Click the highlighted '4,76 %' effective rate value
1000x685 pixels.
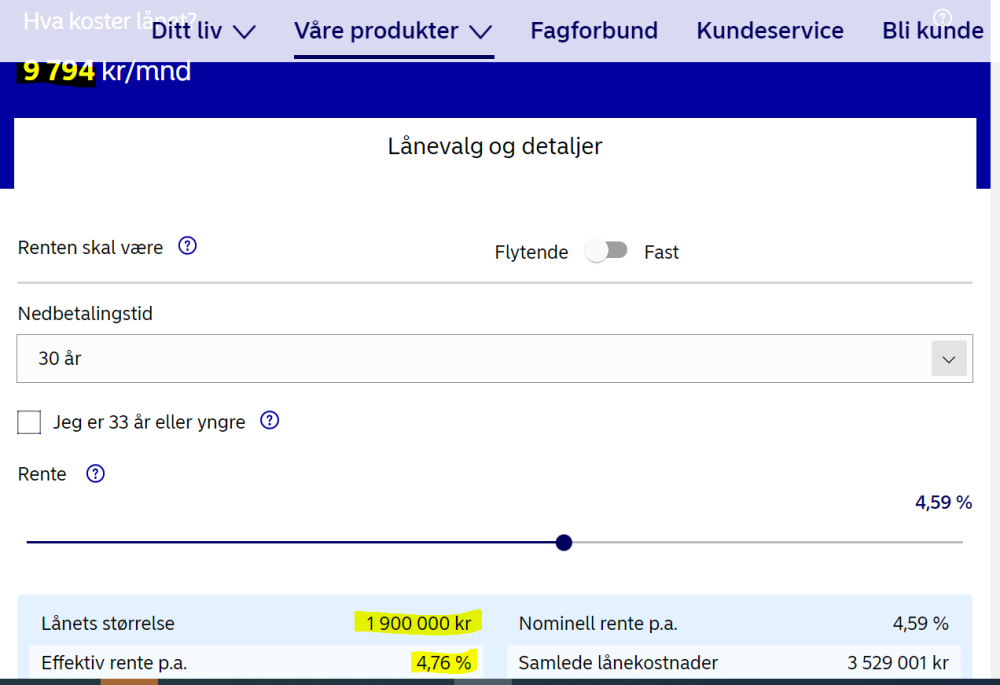pos(444,663)
